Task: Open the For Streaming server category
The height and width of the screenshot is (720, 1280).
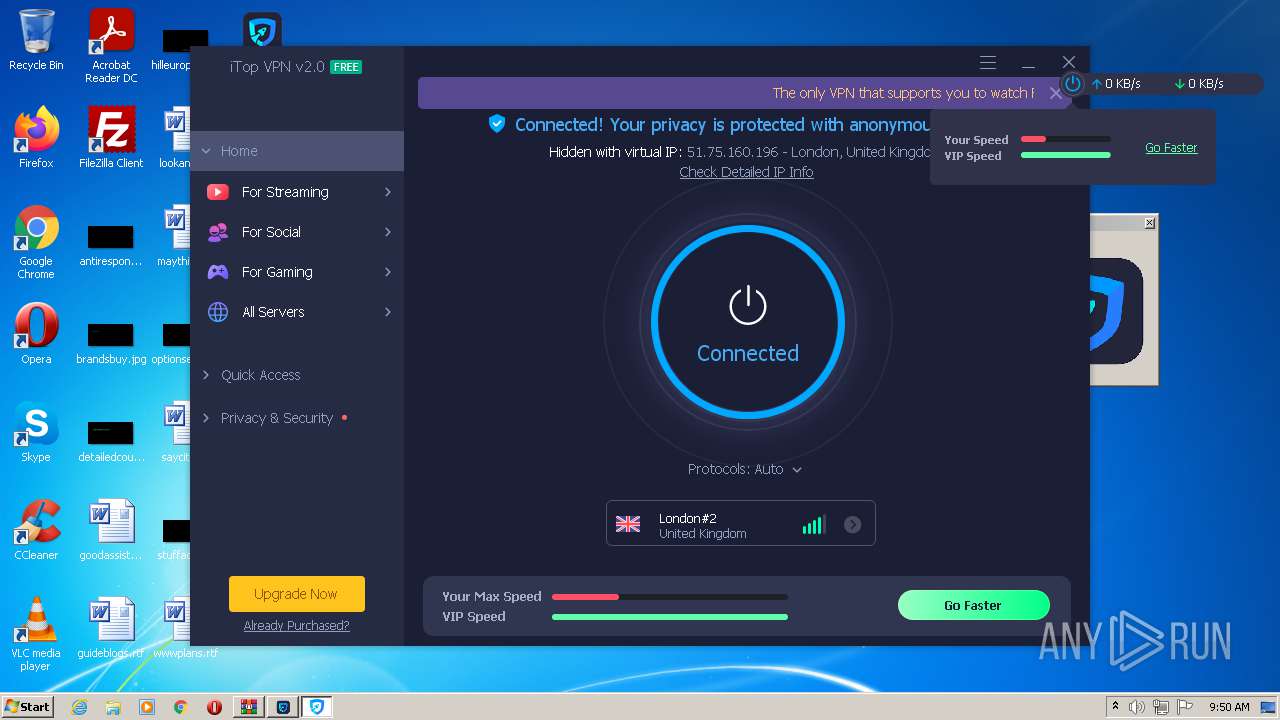Action: [x=297, y=192]
